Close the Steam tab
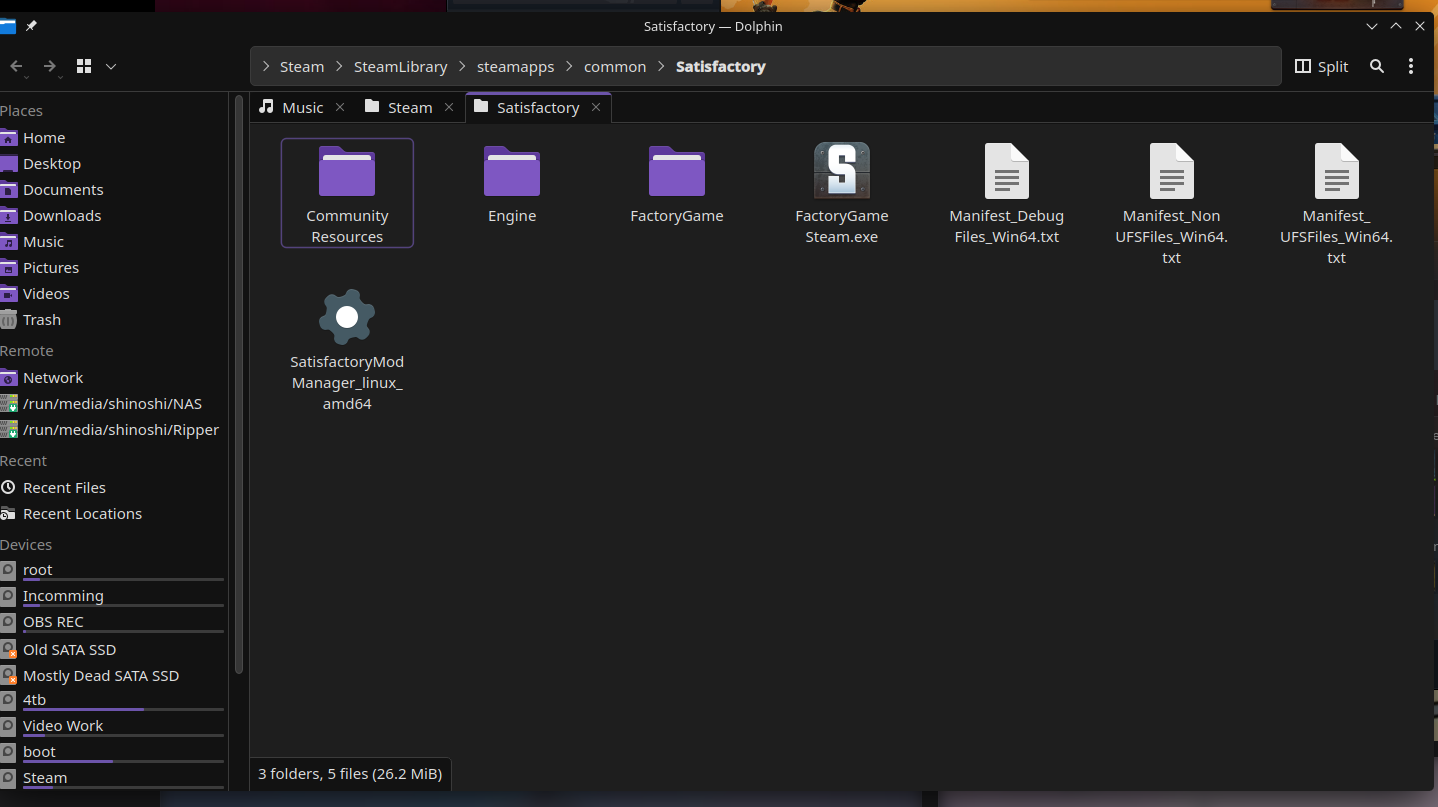 coord(449,107)
